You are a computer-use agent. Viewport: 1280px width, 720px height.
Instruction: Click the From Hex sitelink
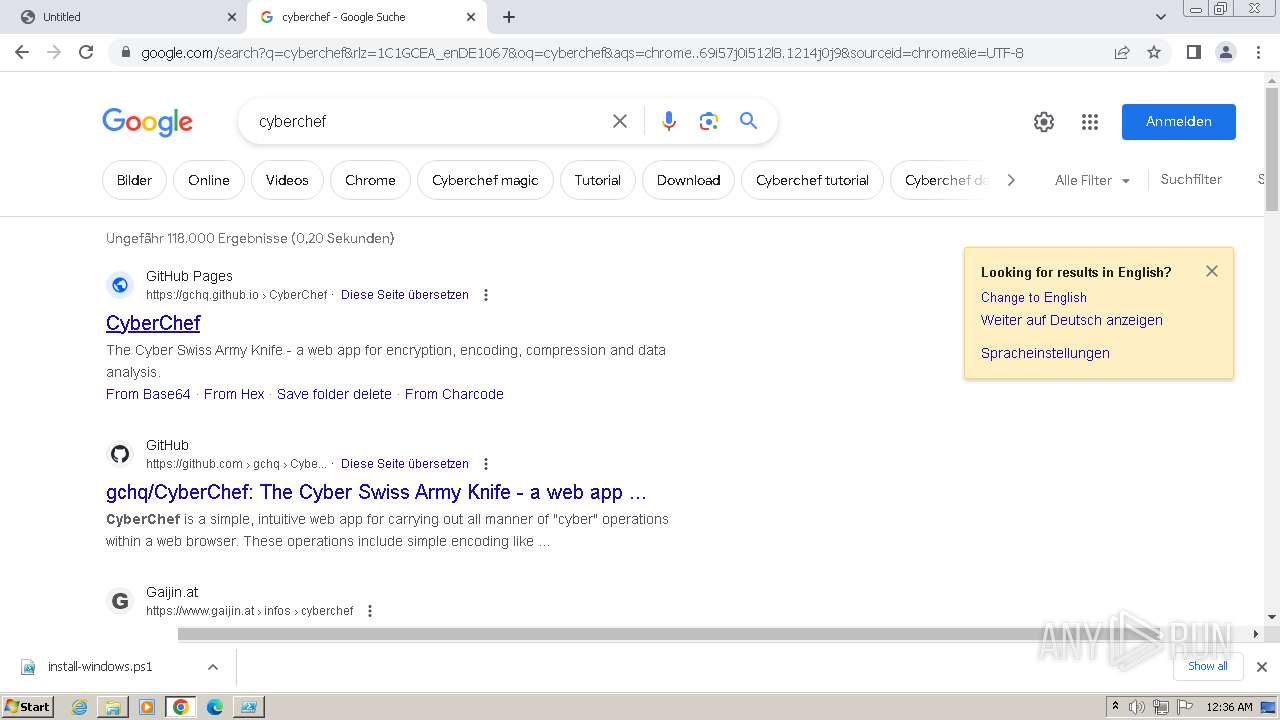234,394
